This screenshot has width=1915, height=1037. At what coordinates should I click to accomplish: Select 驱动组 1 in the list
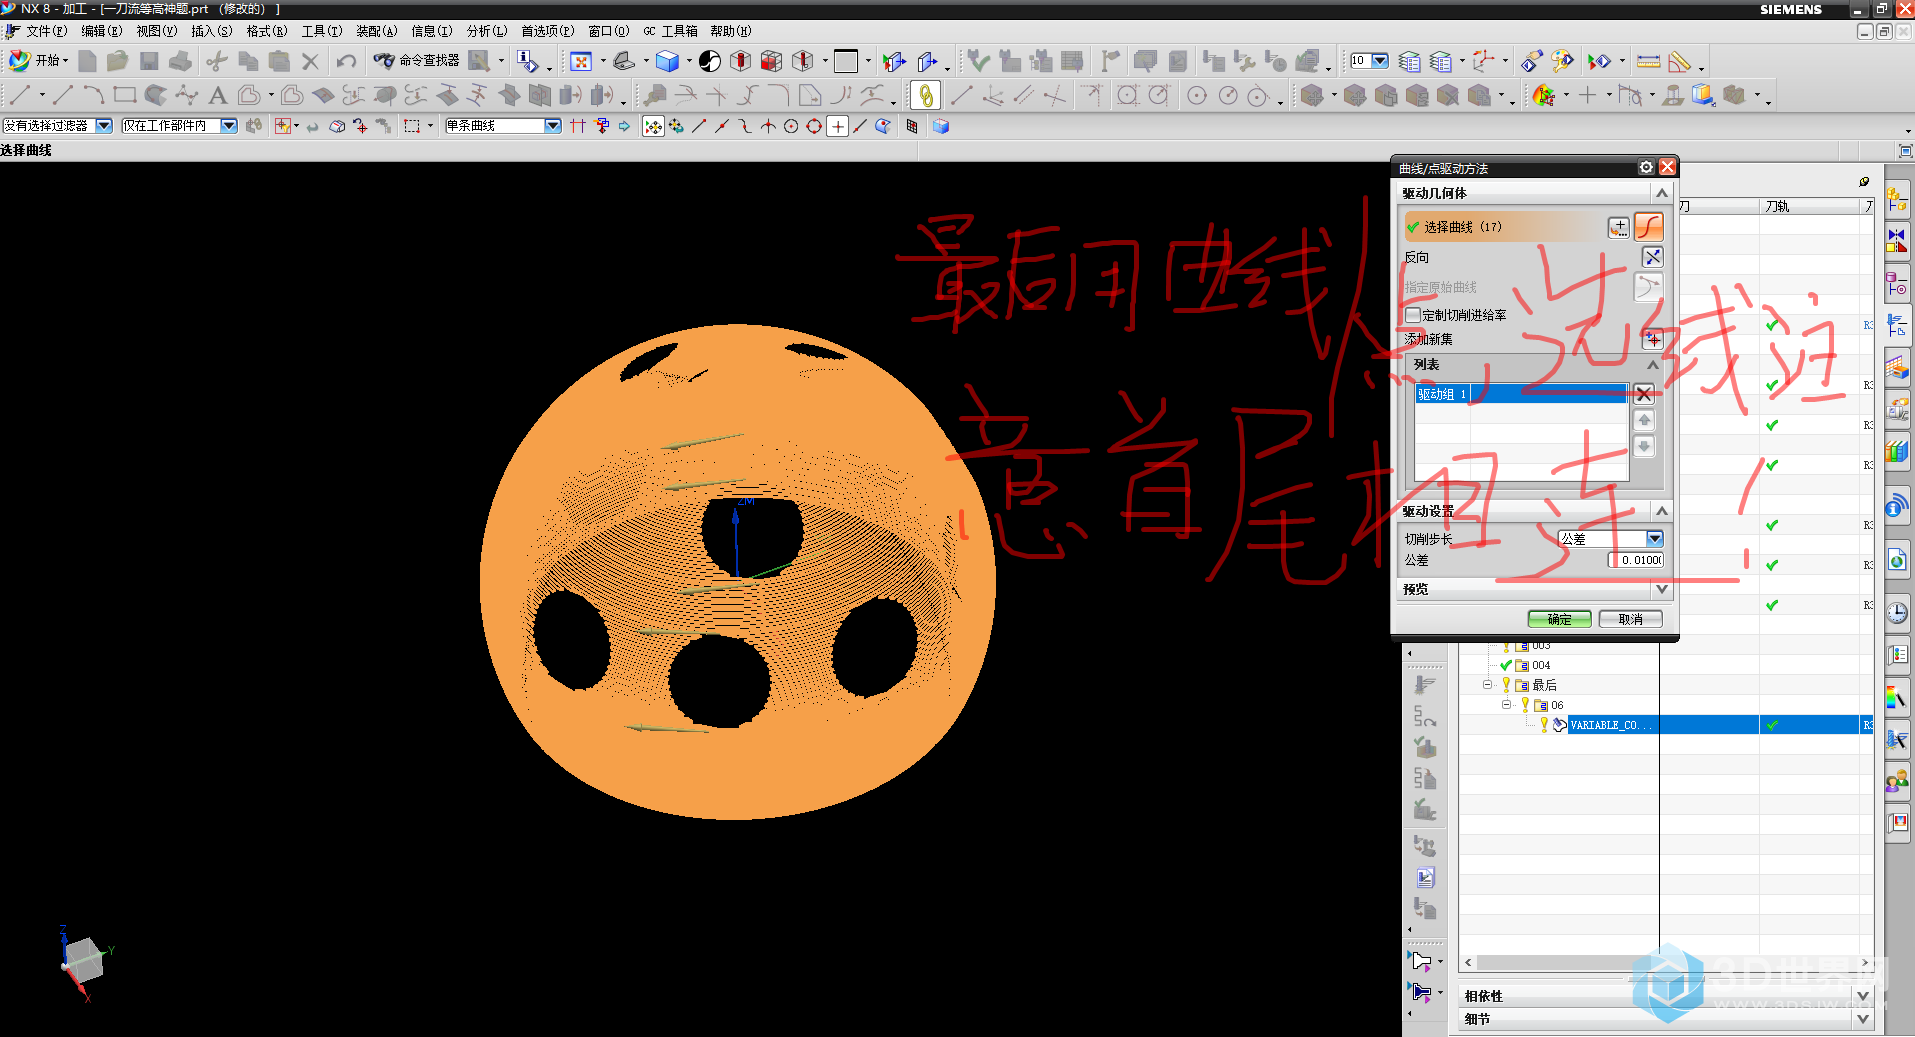click(1521, 394)
